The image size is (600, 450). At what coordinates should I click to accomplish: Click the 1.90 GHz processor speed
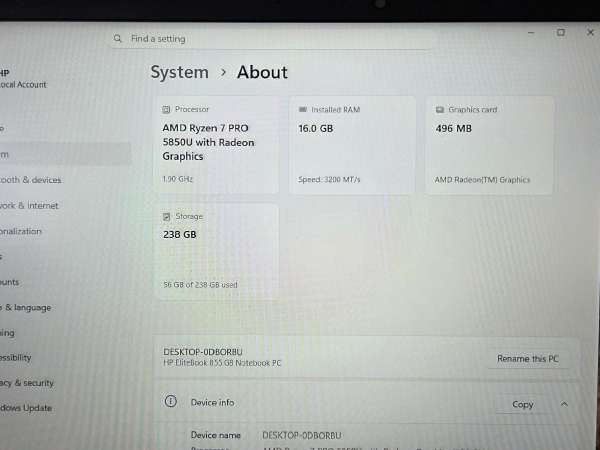(178, 179)
